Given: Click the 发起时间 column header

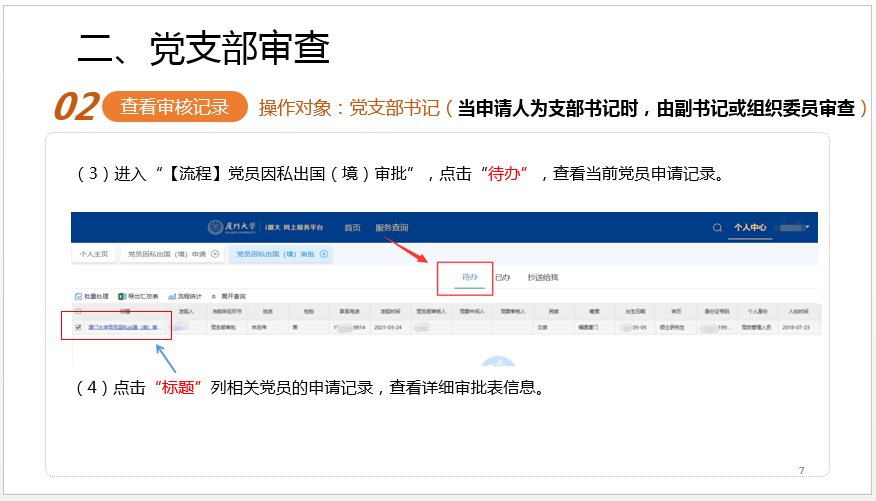Looking at the screenshot, I should pos(390,311).
